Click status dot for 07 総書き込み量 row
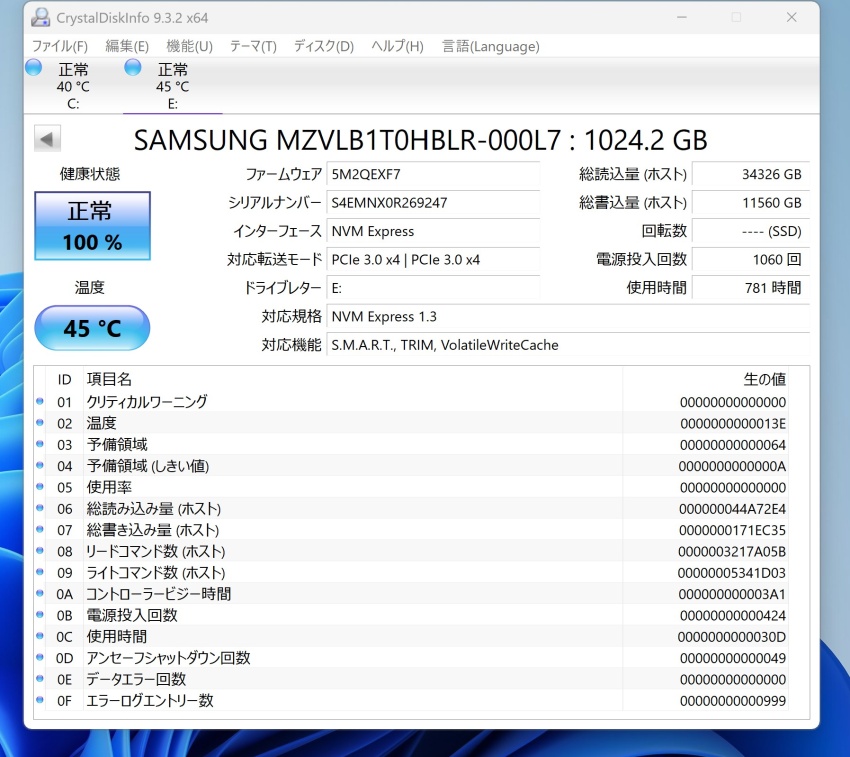 40,529
